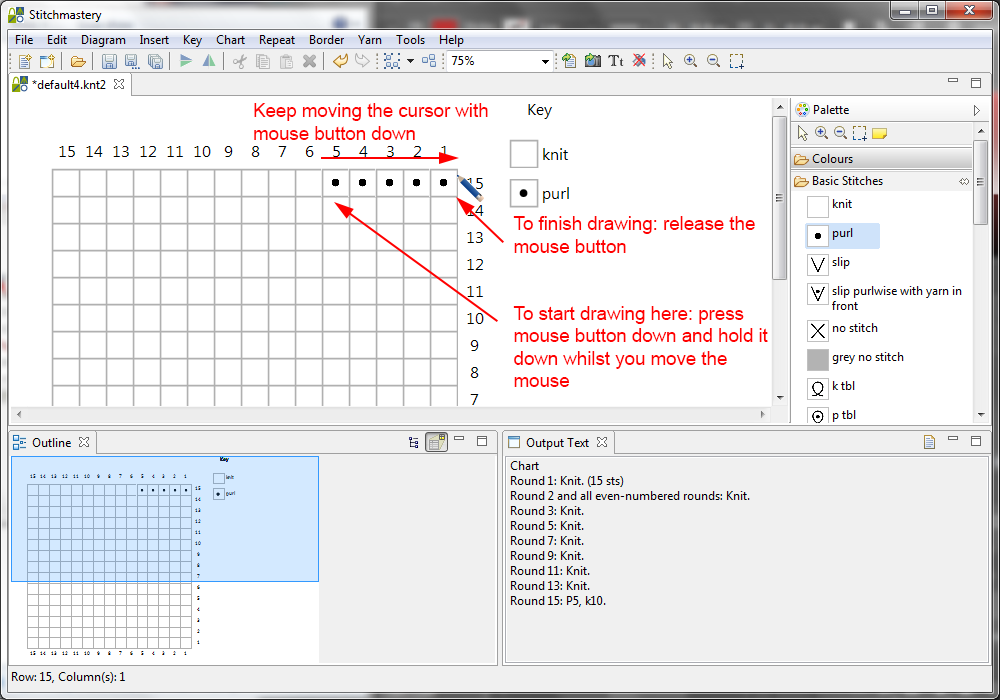Switch to the Outline tab

[x=51, y=442]
